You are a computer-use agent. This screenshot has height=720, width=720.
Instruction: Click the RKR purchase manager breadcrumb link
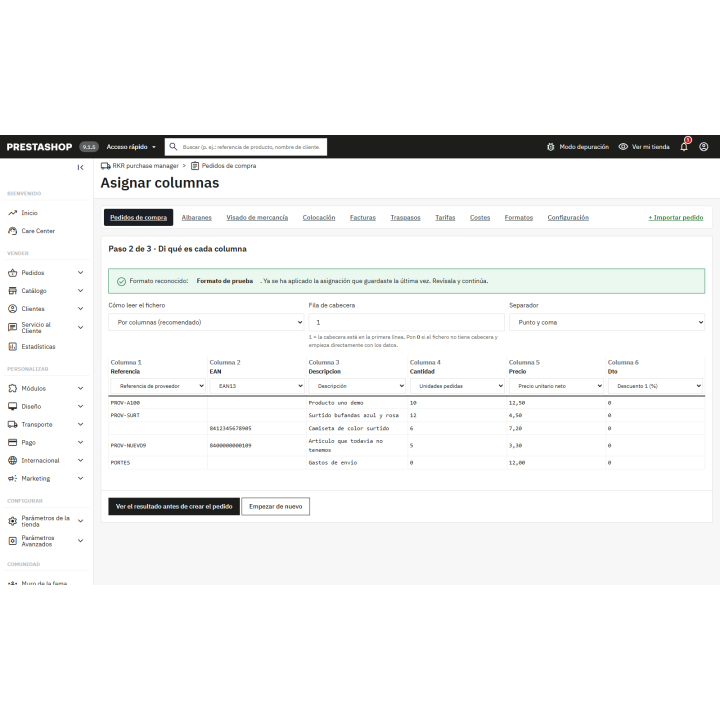[145, 166]
